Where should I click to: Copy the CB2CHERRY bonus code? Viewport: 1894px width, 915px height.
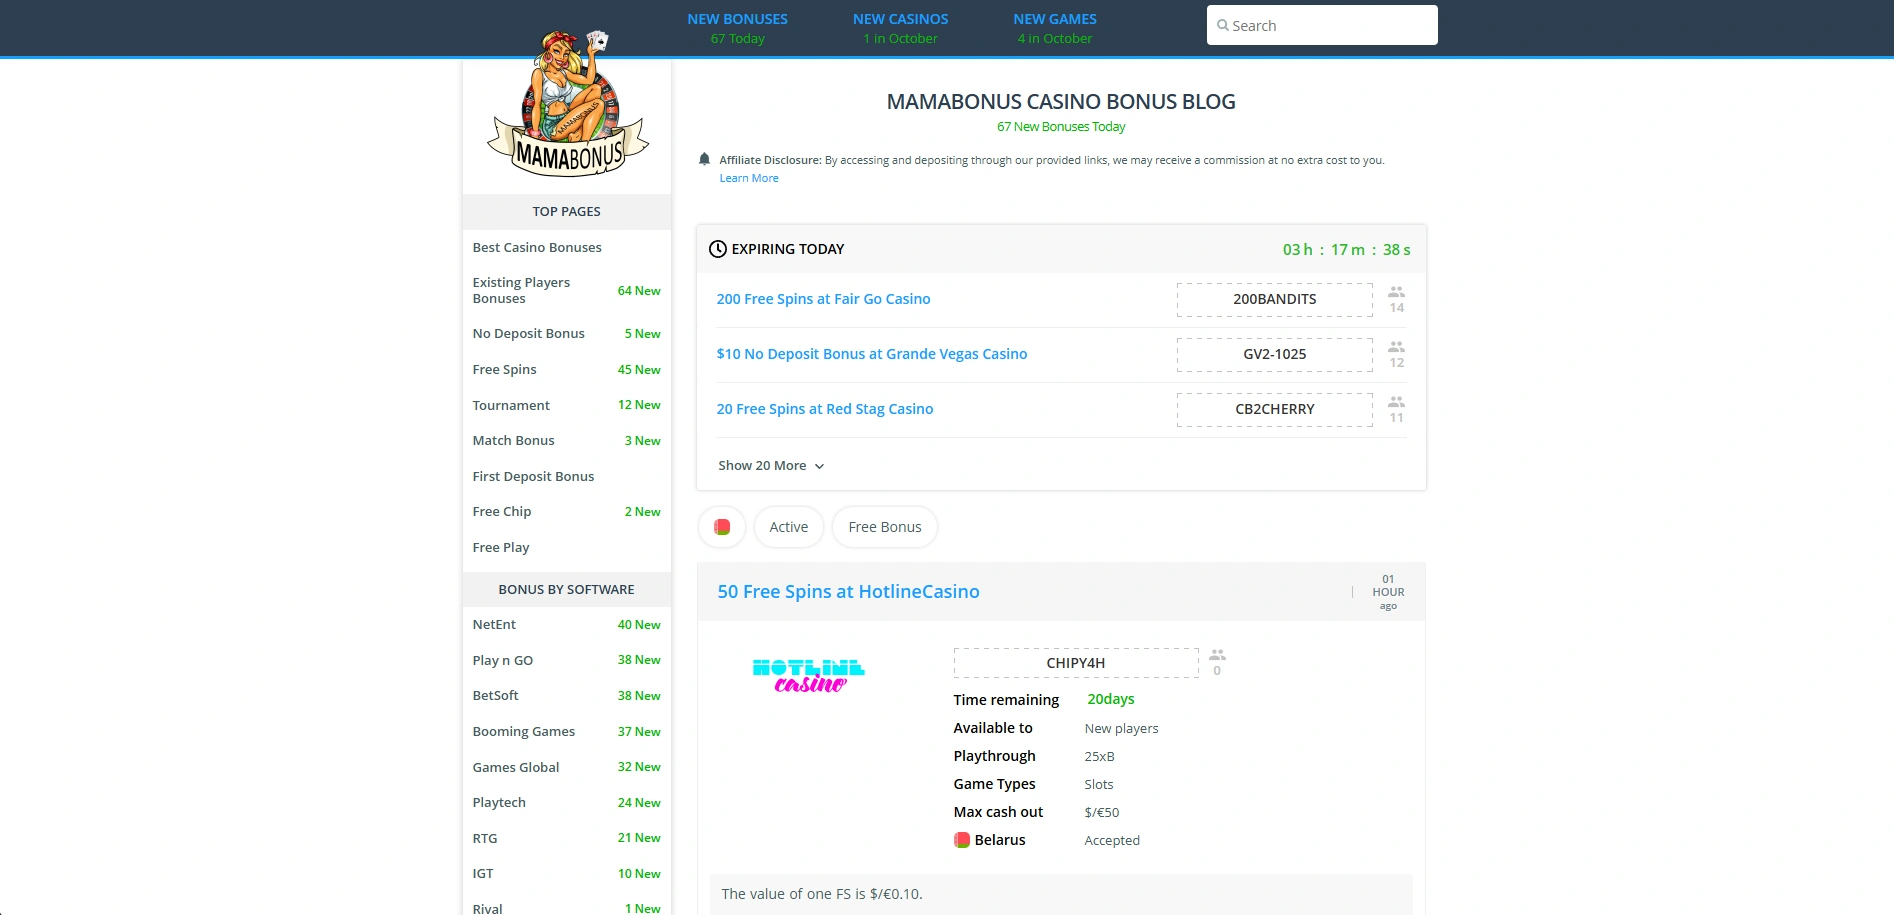click(x=1275, y=410)
